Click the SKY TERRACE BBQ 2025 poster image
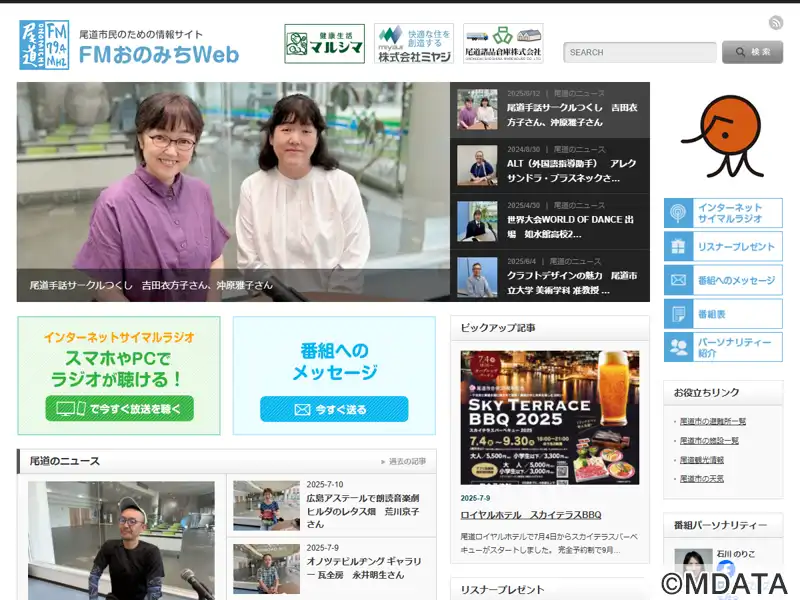The height and width of the screenshot is (600, 800). 549,417
